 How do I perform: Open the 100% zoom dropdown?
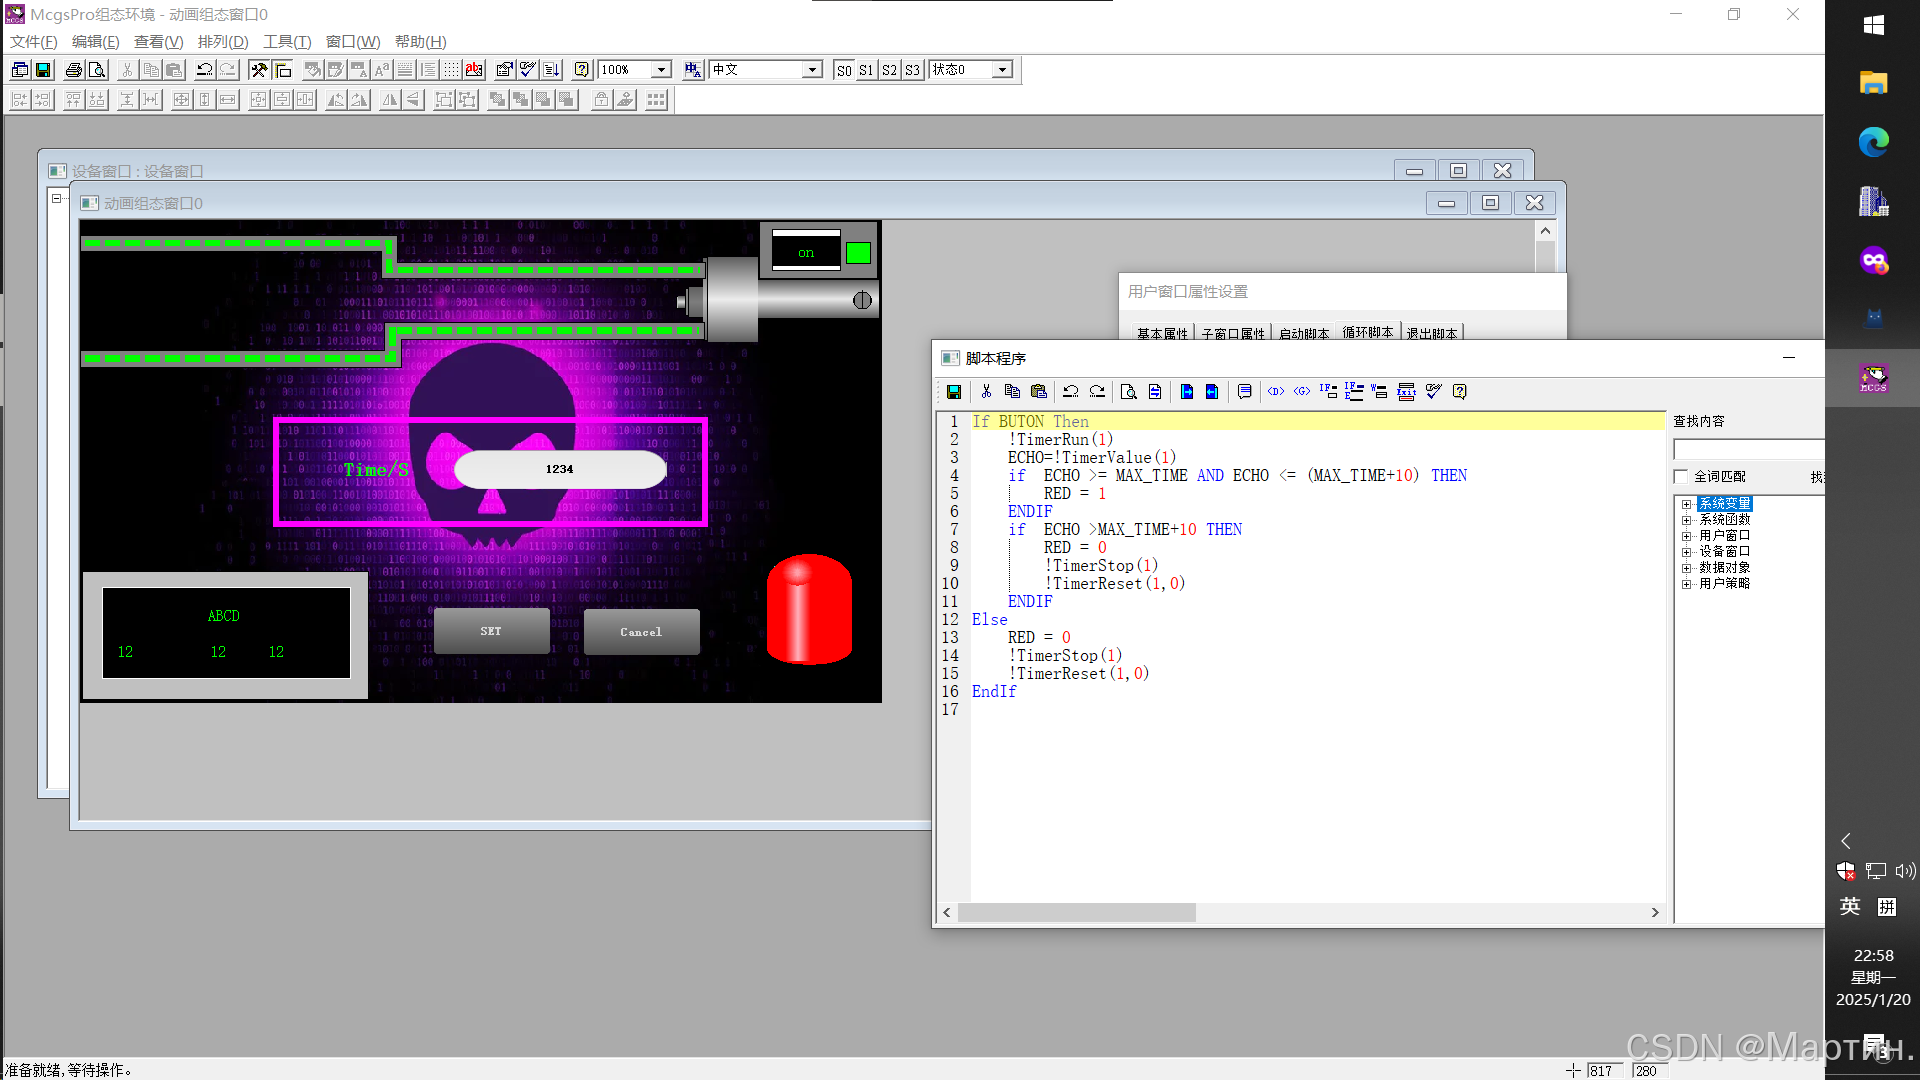tap(661, 70)
